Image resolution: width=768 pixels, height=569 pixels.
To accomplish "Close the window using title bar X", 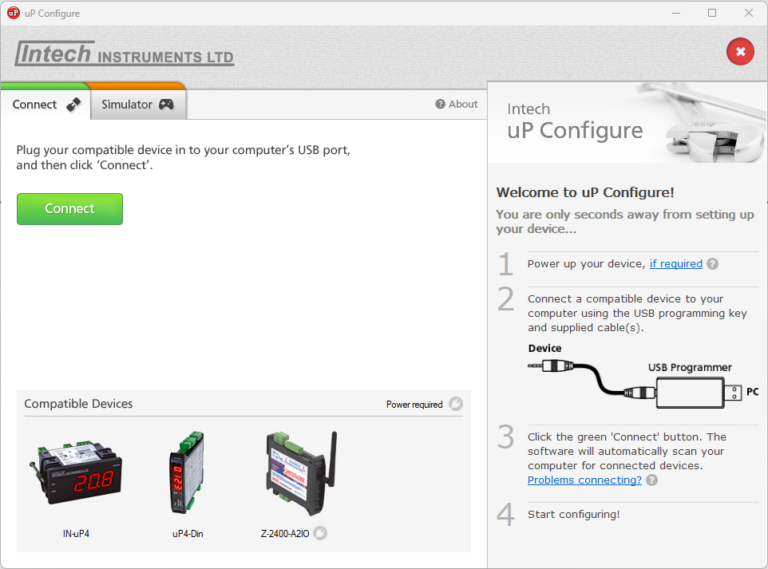I will point(748,13).
